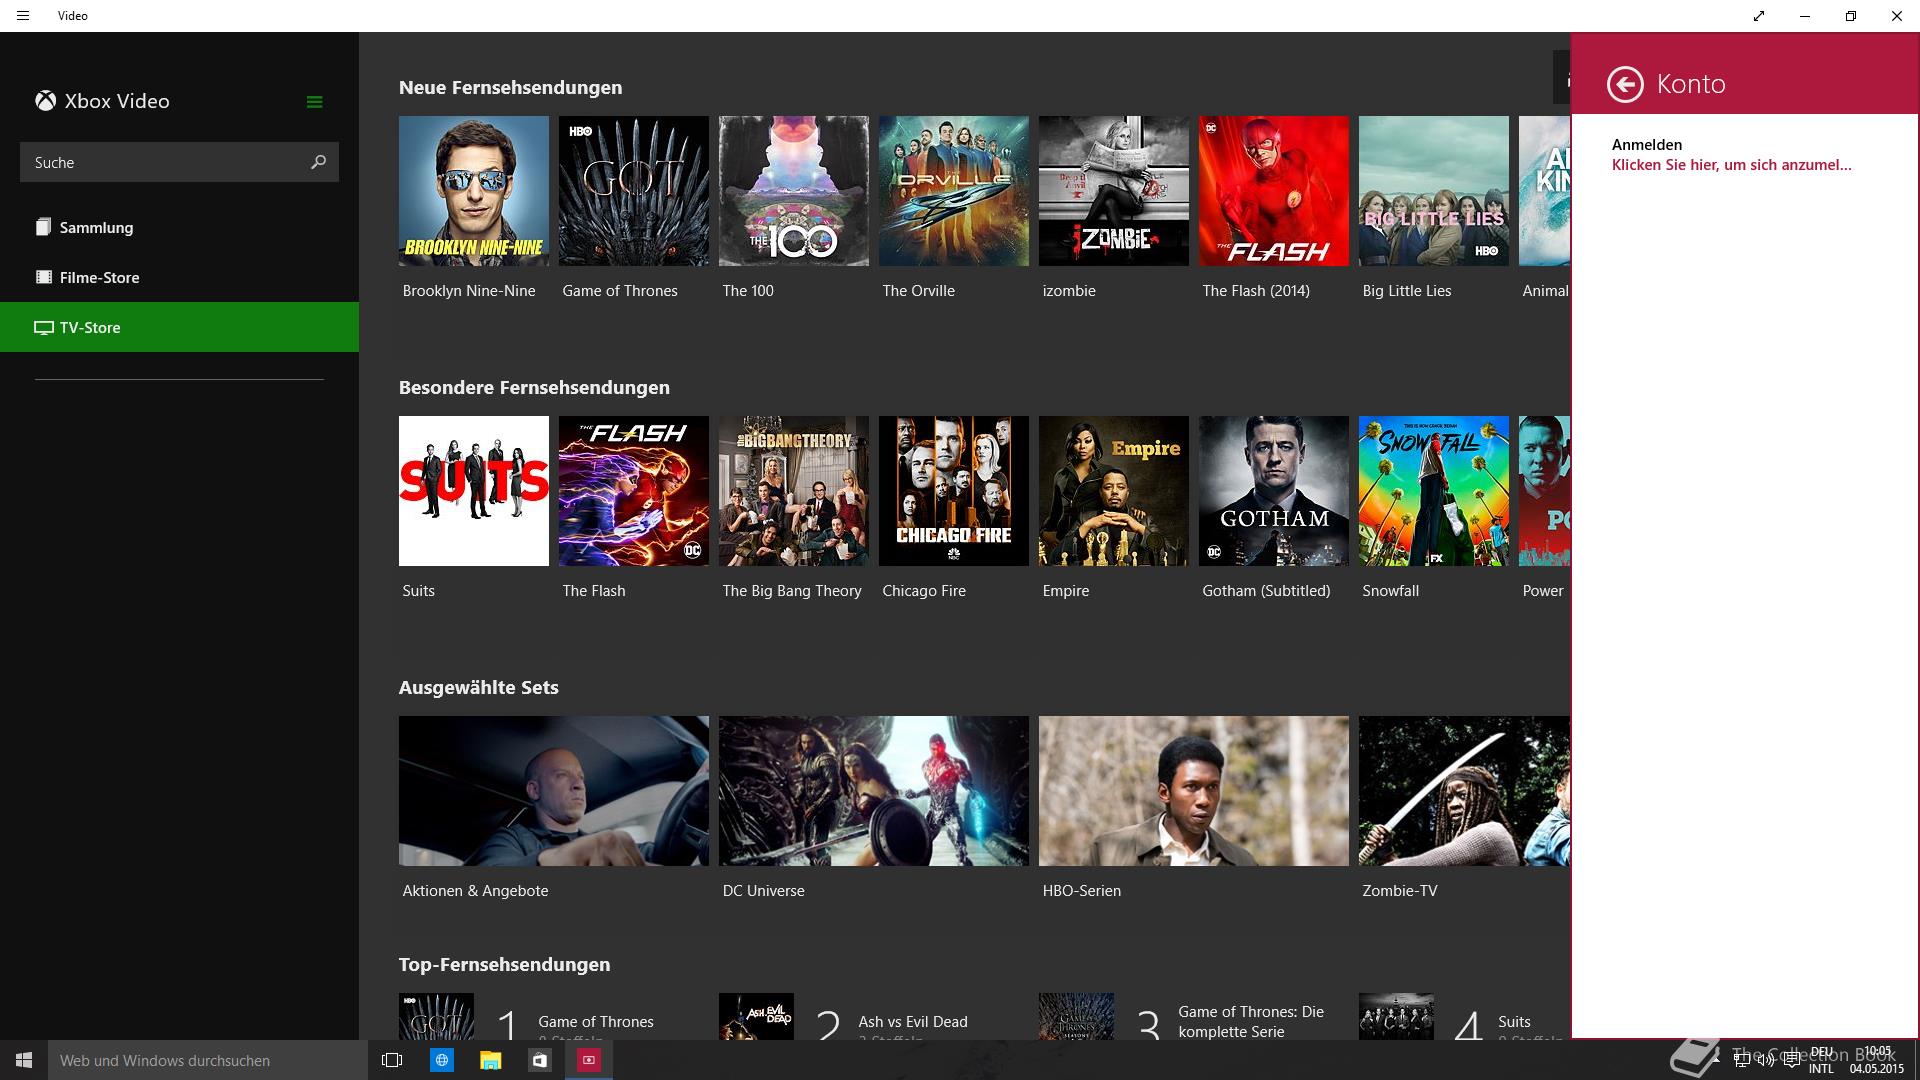The height and width of the screenshot is (1080, 1920).
Task: Open the Power poster
Action: pyautogui.click(x=1544, y=491)
